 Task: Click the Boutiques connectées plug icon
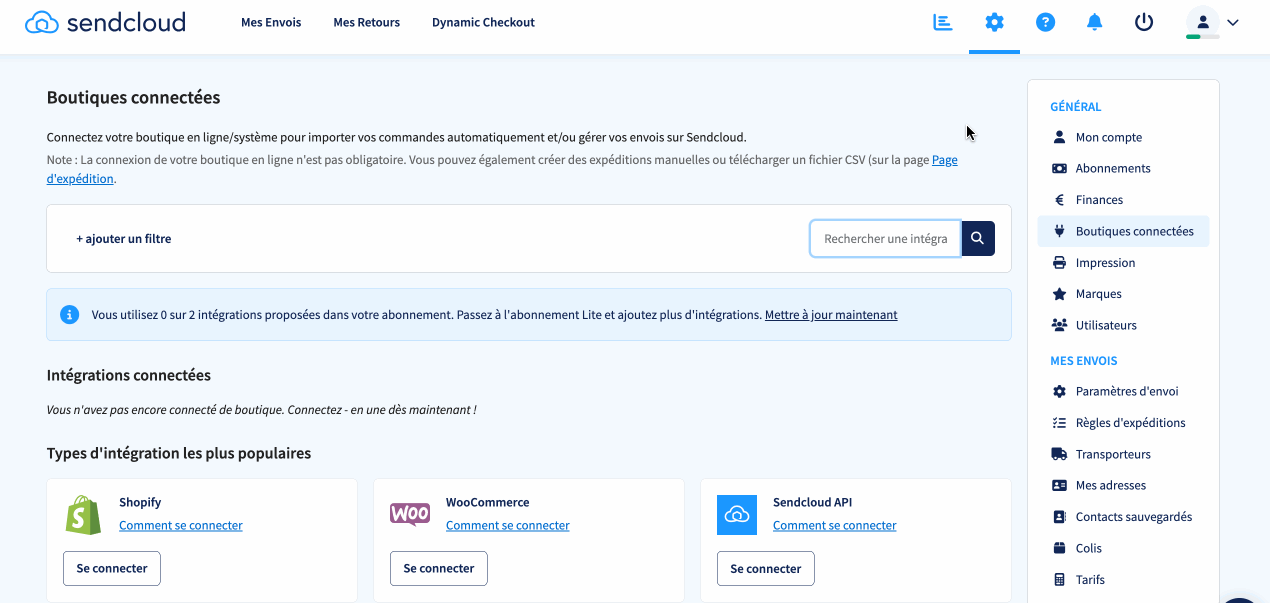1060,231
